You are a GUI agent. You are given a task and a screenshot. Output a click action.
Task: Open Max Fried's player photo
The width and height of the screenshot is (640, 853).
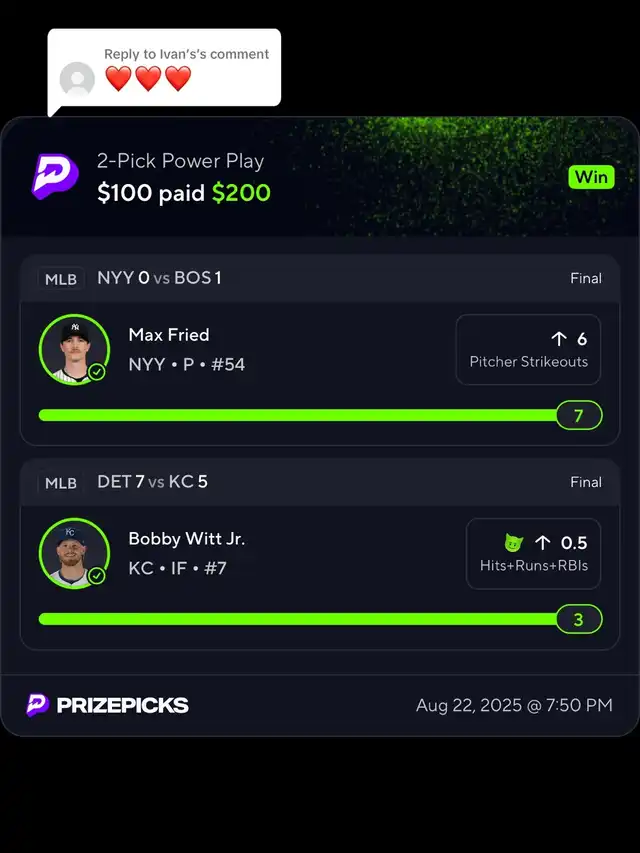[x=73, y=349]
